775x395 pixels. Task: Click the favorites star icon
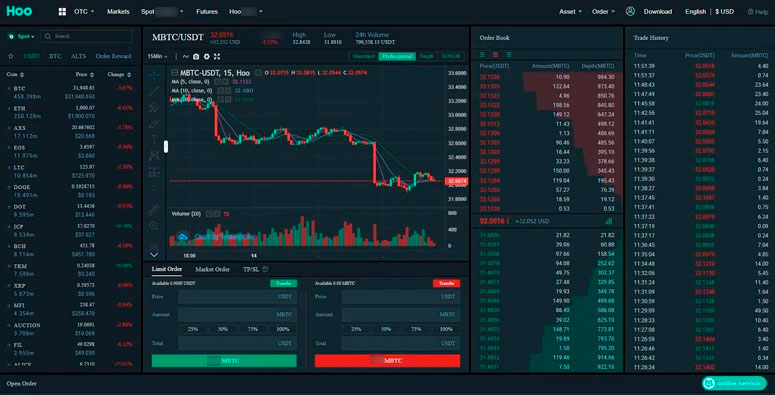coord(11,56)
